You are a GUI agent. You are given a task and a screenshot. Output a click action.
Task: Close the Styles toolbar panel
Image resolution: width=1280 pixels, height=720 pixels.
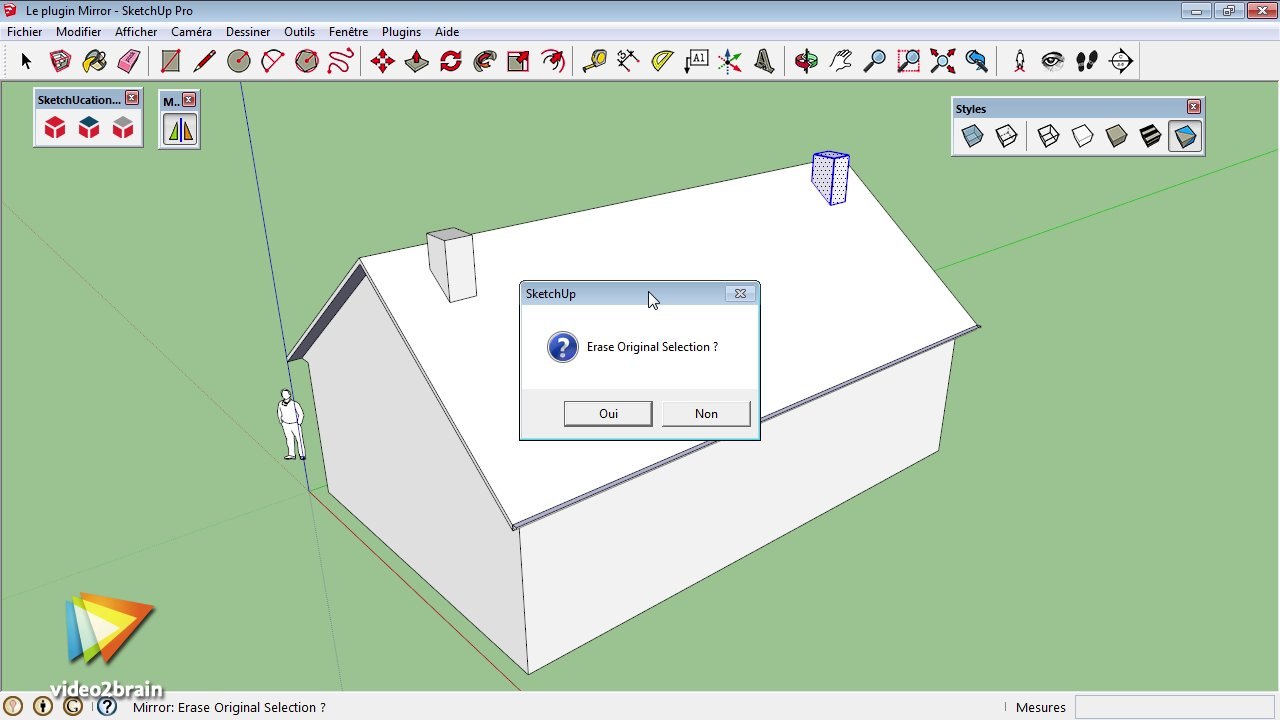coord(1193,107)
